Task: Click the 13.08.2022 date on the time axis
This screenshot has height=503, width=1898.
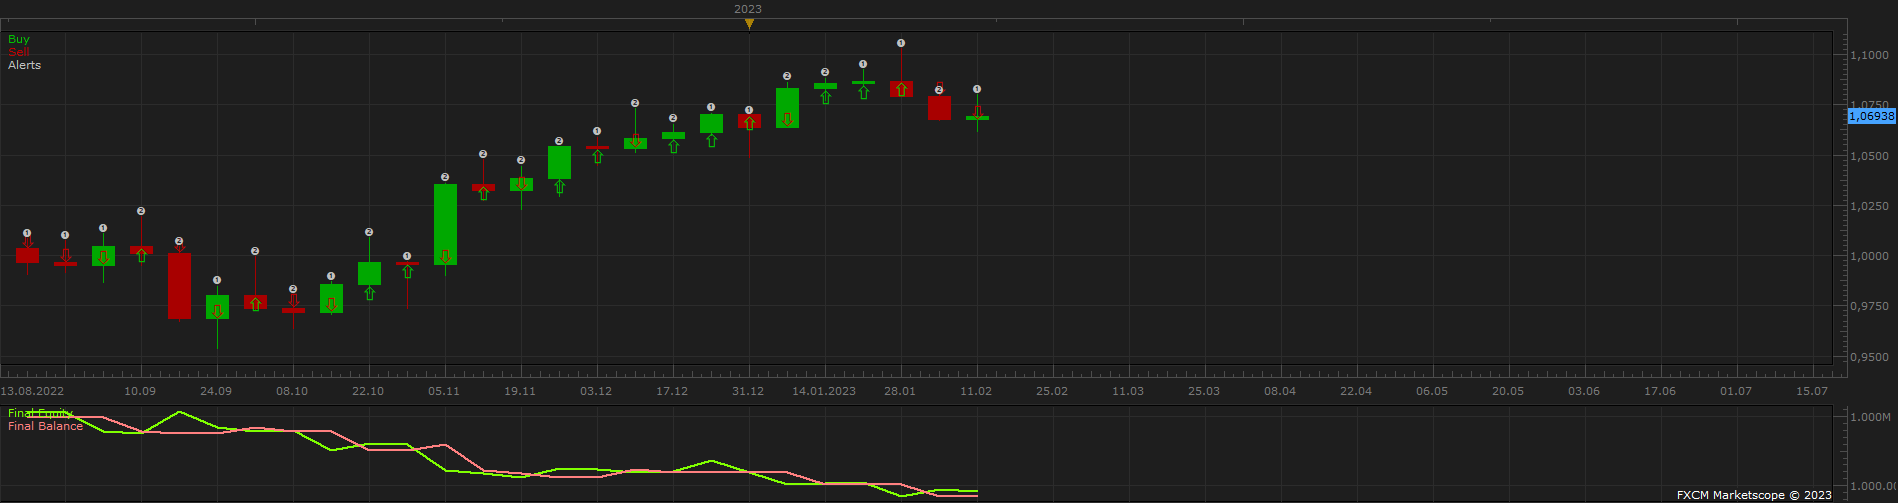Action: point(32,391)
